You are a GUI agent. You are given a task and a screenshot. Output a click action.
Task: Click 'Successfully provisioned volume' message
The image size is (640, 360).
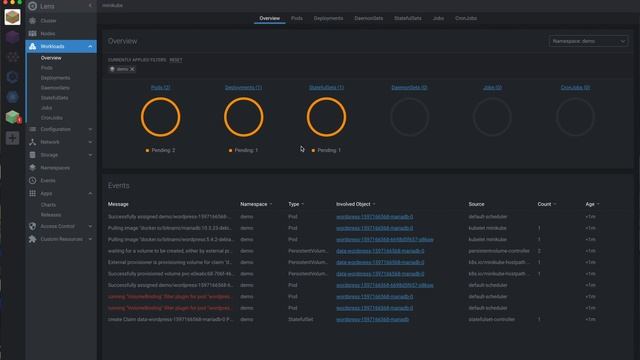pyautogui.click(x=170, y=274)
